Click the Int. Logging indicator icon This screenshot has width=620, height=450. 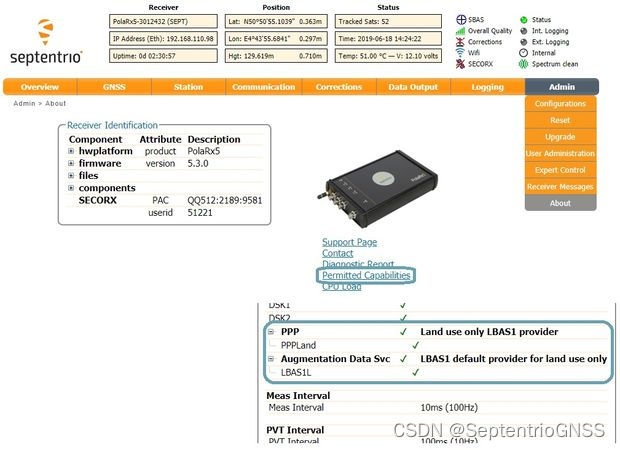(x=524, y=31)
